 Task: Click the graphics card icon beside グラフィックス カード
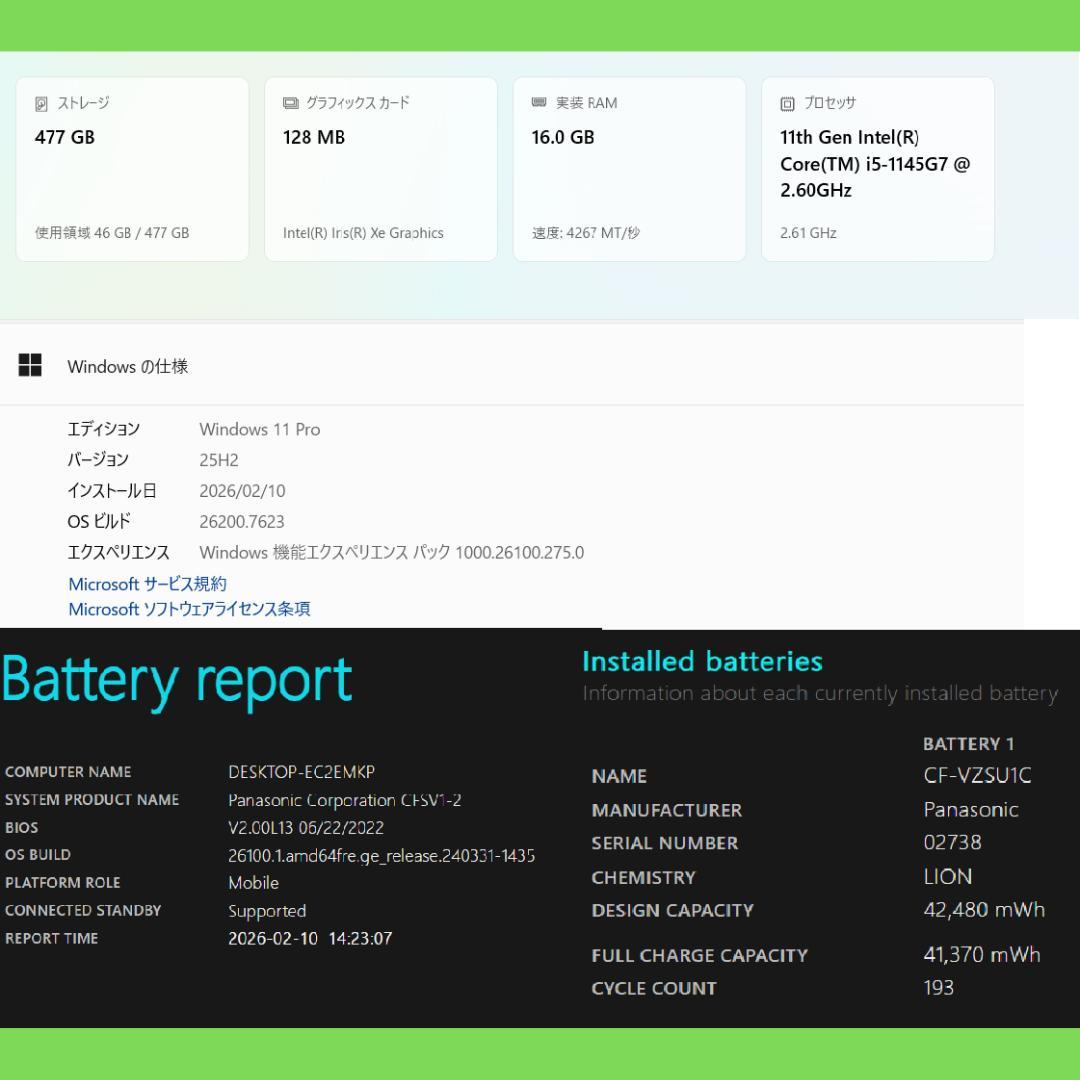click(291, 103)
